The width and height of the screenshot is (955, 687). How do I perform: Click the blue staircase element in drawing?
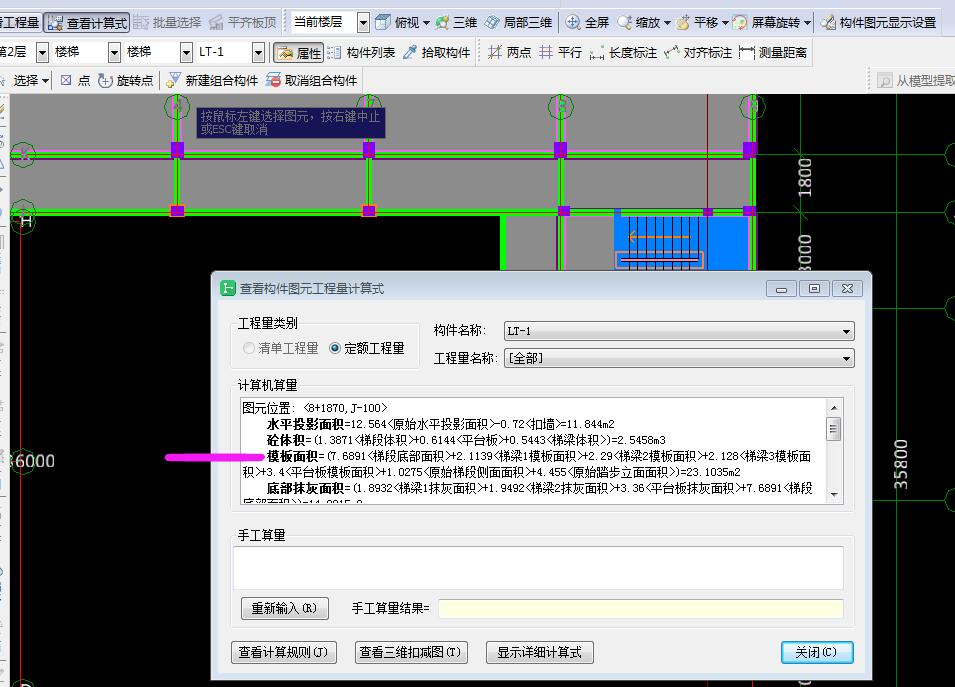click(682, 241)
